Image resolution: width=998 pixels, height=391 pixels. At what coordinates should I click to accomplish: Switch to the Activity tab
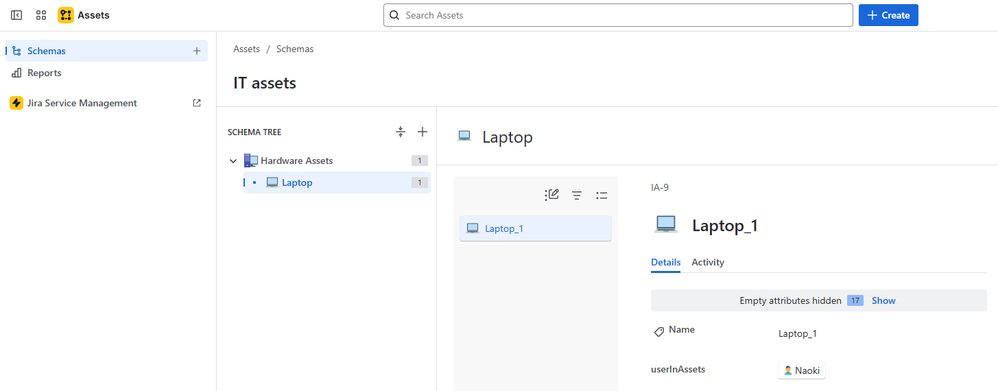point(708,262)
